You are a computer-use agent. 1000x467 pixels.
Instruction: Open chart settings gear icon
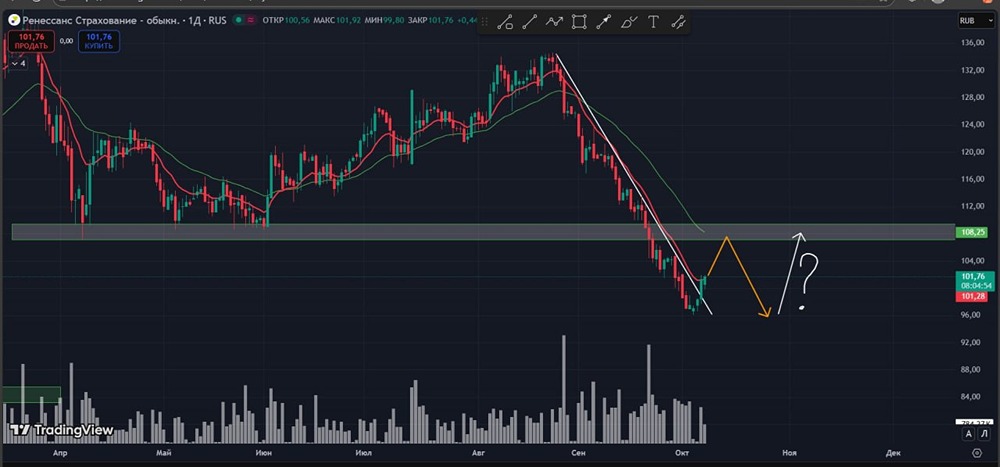(x=976, y=453)
